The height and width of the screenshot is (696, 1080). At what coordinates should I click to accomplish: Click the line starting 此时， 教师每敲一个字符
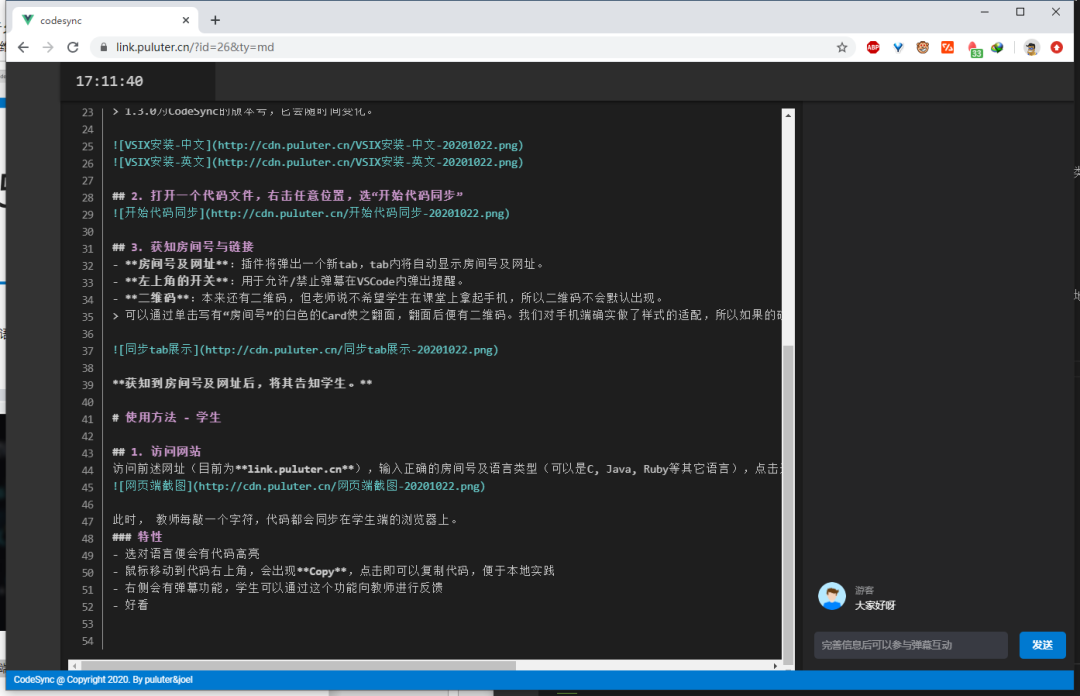tap(286, 520)
